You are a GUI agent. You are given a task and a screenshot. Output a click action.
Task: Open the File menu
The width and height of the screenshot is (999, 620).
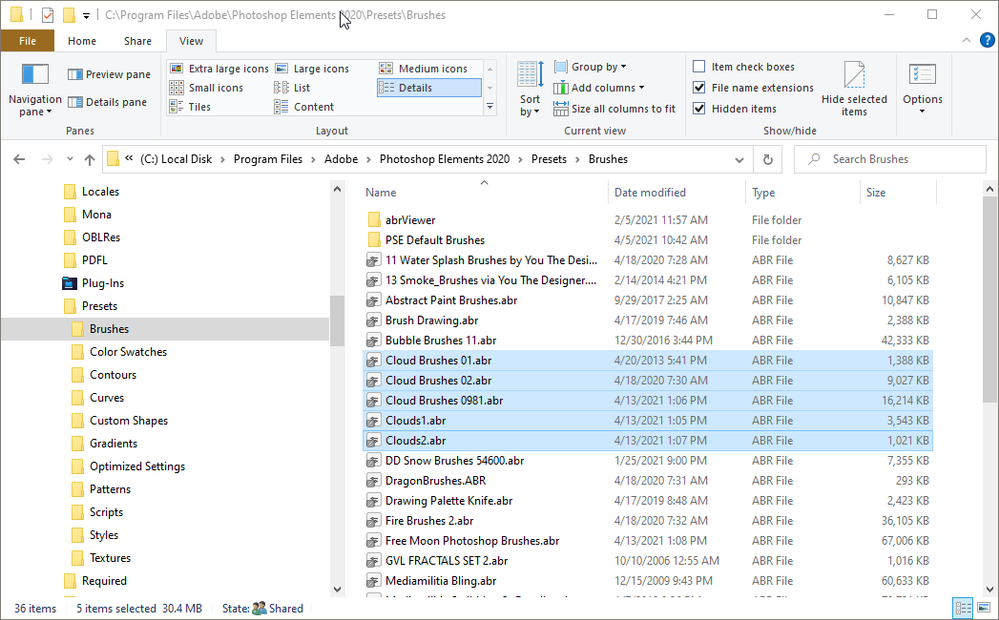click(x=27, y=41)
